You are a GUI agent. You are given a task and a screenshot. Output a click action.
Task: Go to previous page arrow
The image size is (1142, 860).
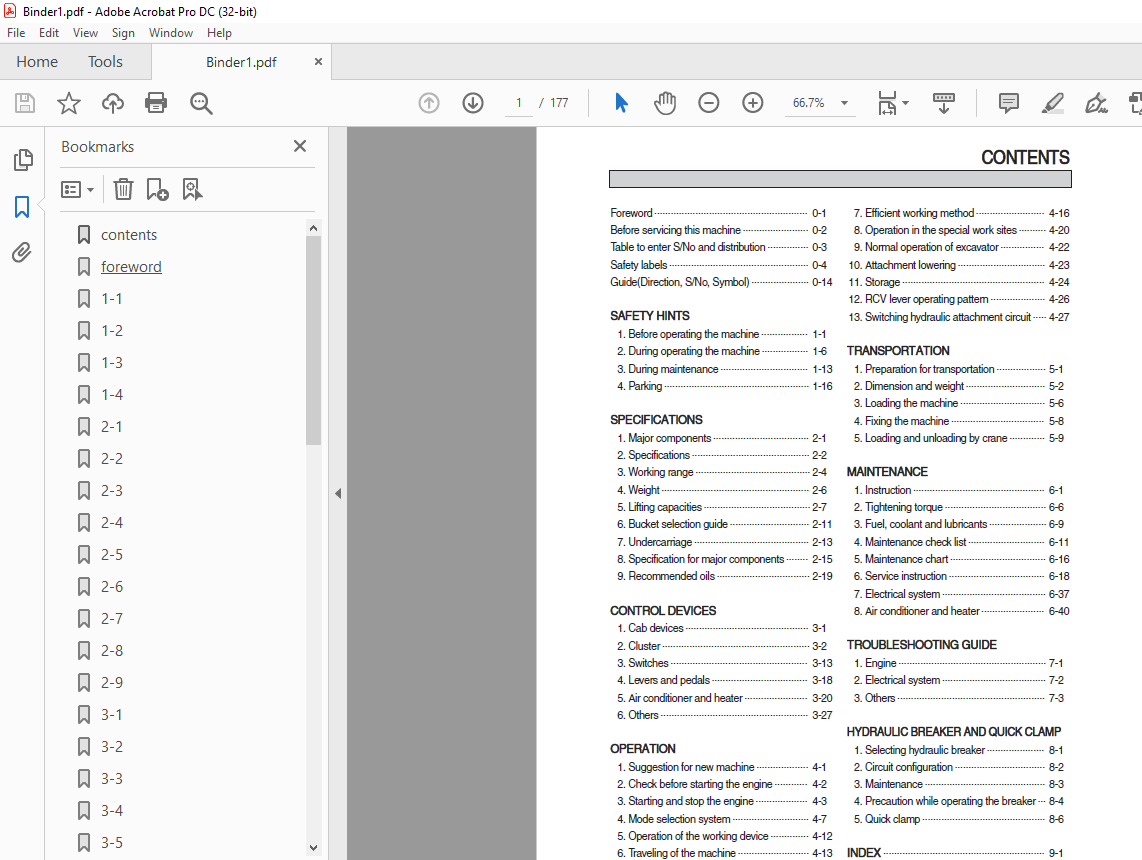tap(429, 103)
